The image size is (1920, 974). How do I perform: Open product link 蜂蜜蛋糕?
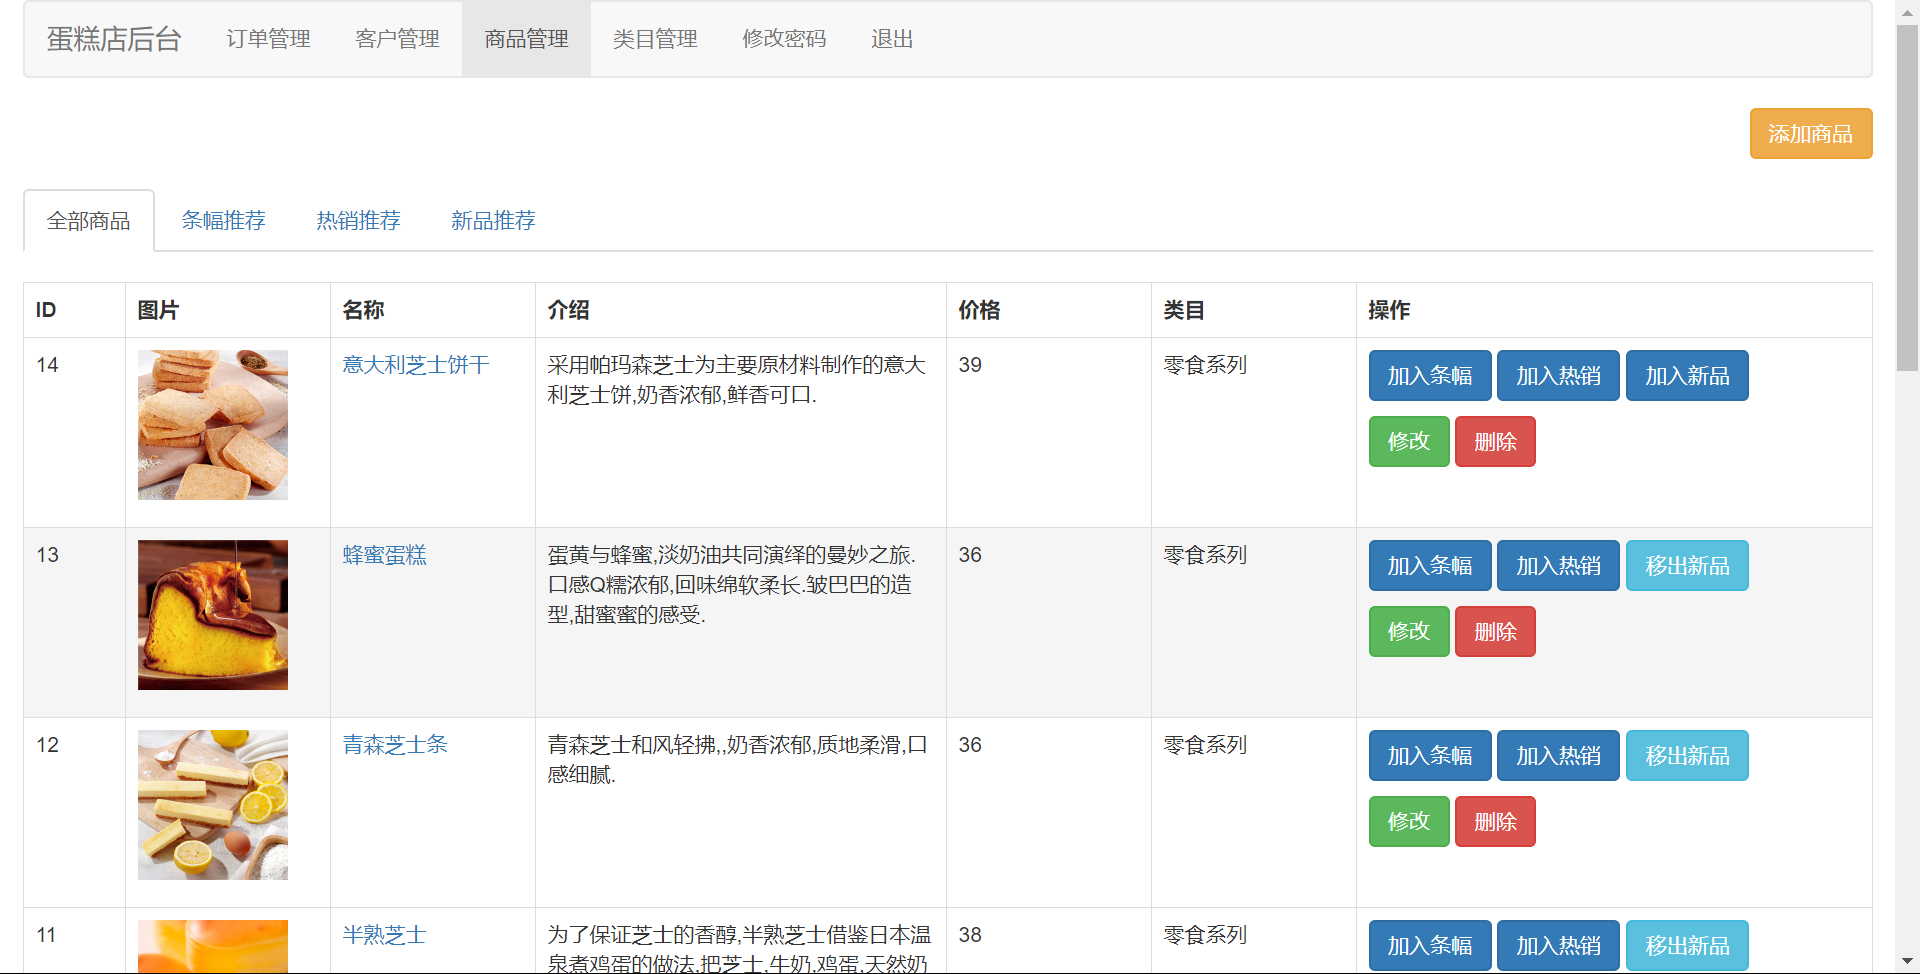(384, 555)
